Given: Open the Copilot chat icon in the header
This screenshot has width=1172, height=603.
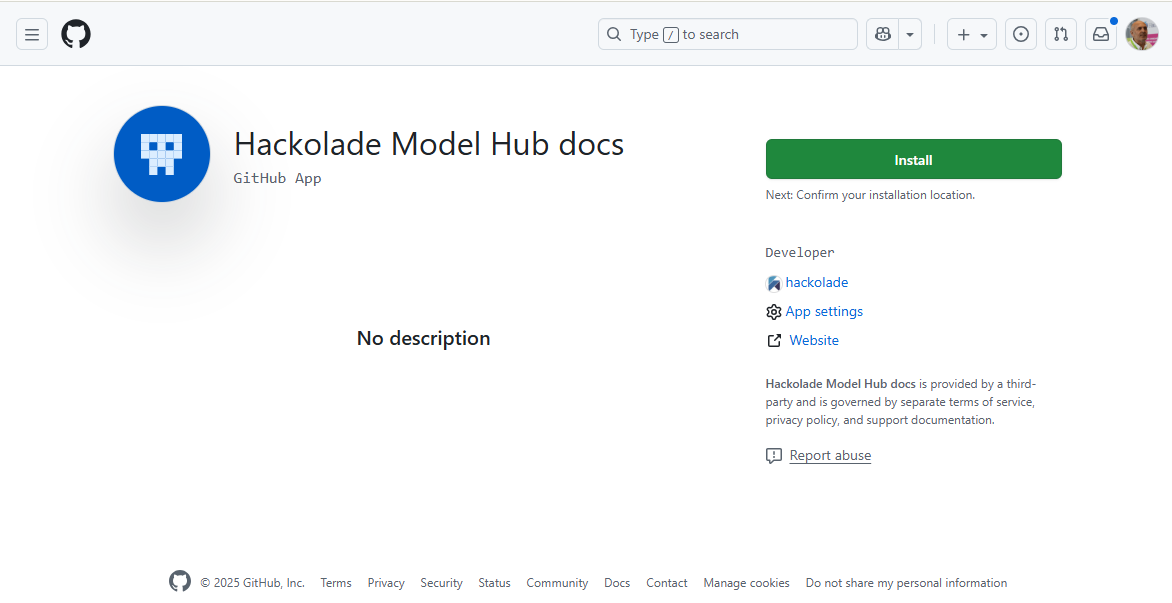Looking at the screenshot, I should [x=881, y=33].
